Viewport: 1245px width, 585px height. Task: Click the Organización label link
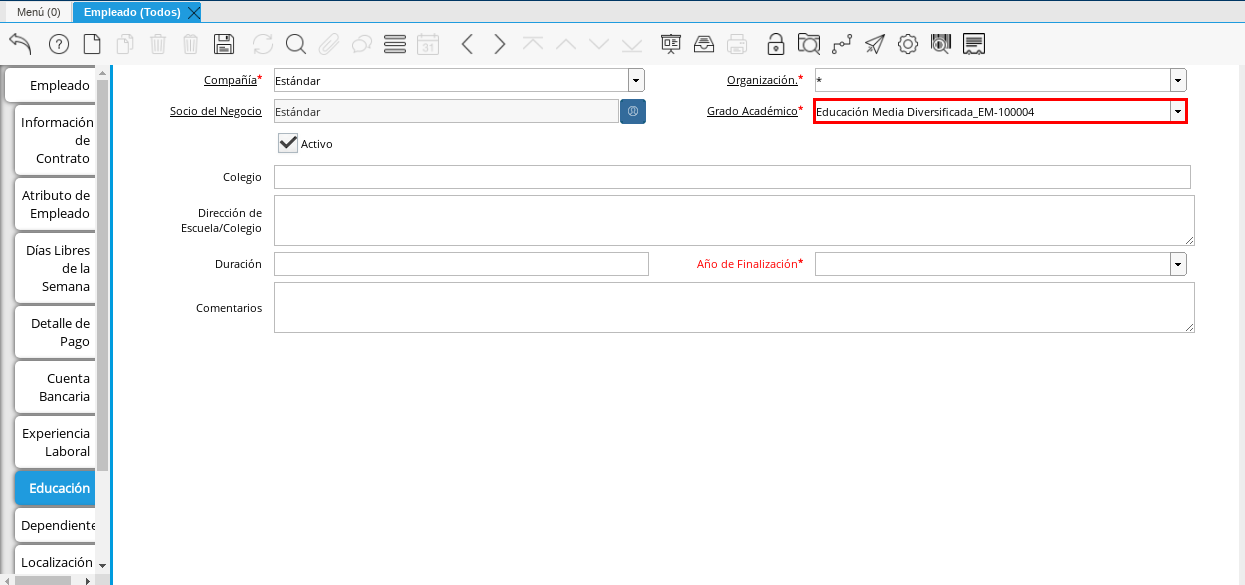tap(762, 80)
